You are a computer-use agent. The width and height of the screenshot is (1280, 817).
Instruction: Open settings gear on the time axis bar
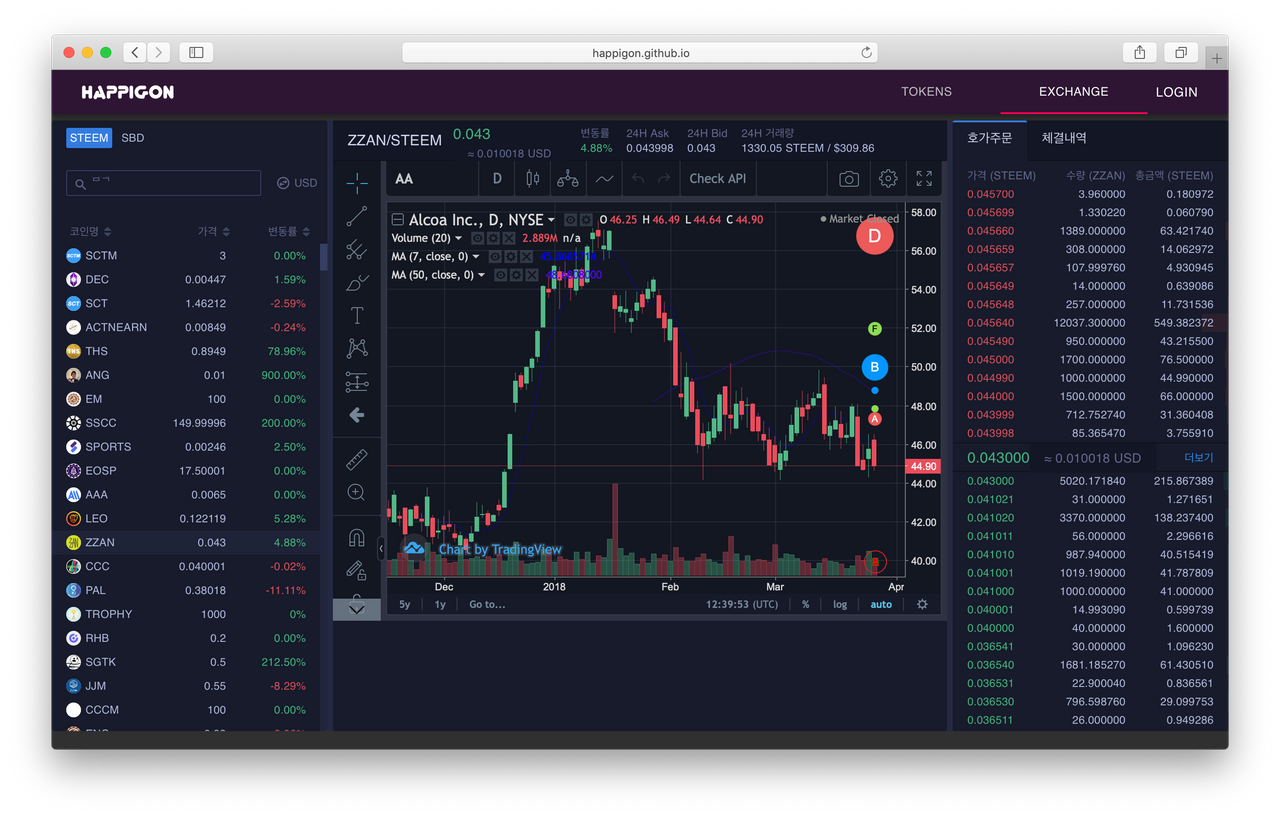922,604
